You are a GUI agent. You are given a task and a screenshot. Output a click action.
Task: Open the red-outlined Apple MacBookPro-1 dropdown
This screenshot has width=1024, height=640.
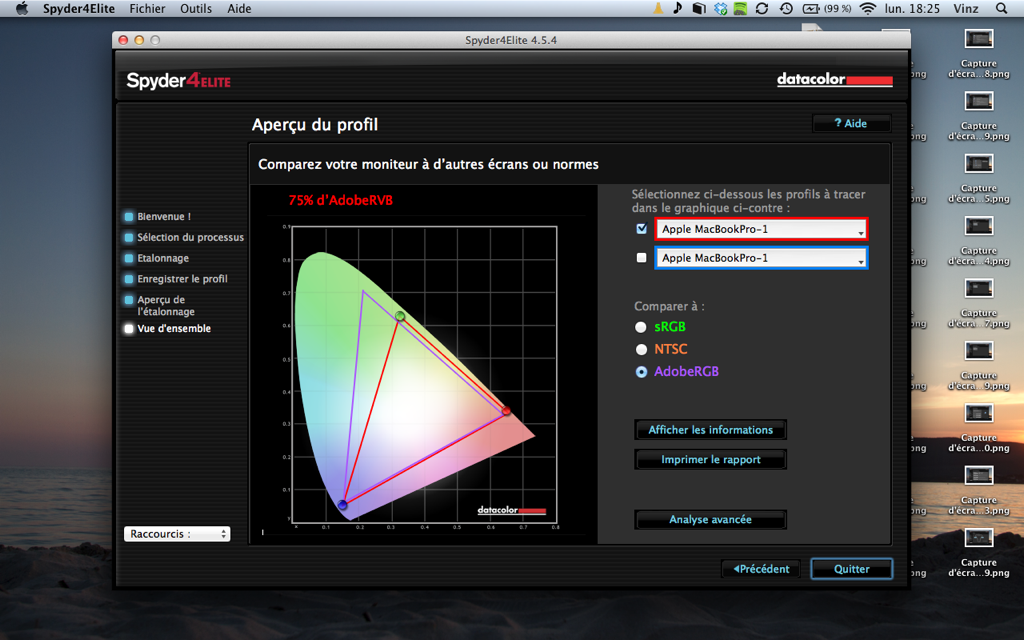pos(761,229)
